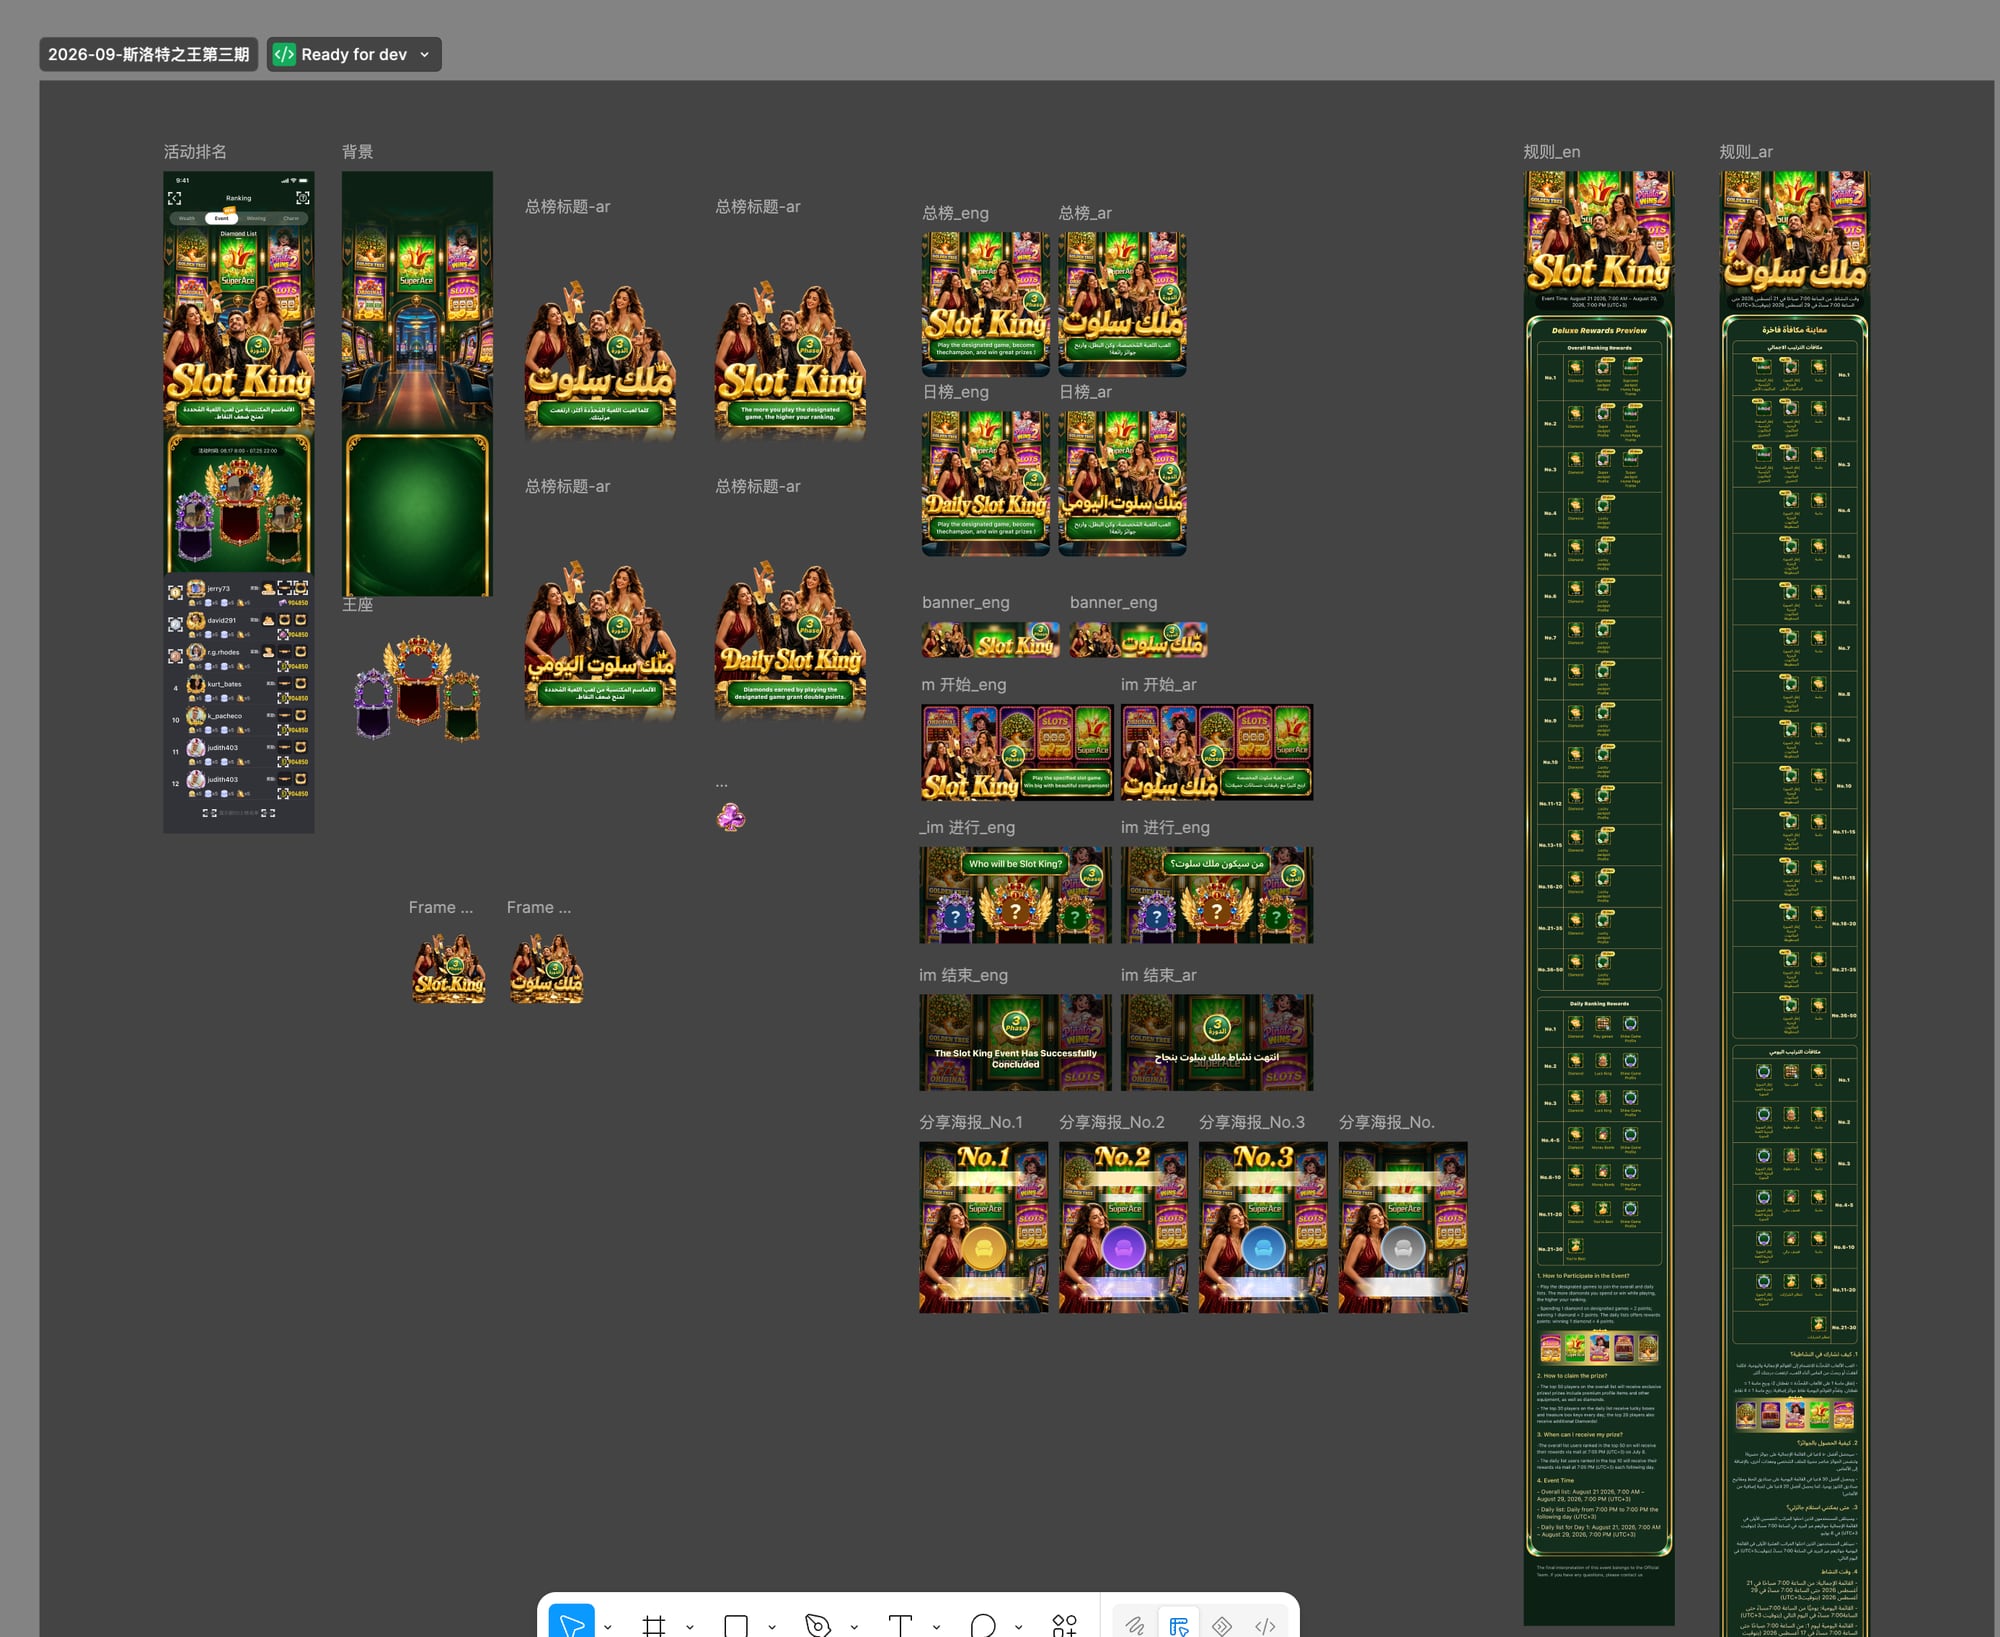Select the Move tool in toolbar
Screen dimensions: 2000x1637
point(571,1624)
